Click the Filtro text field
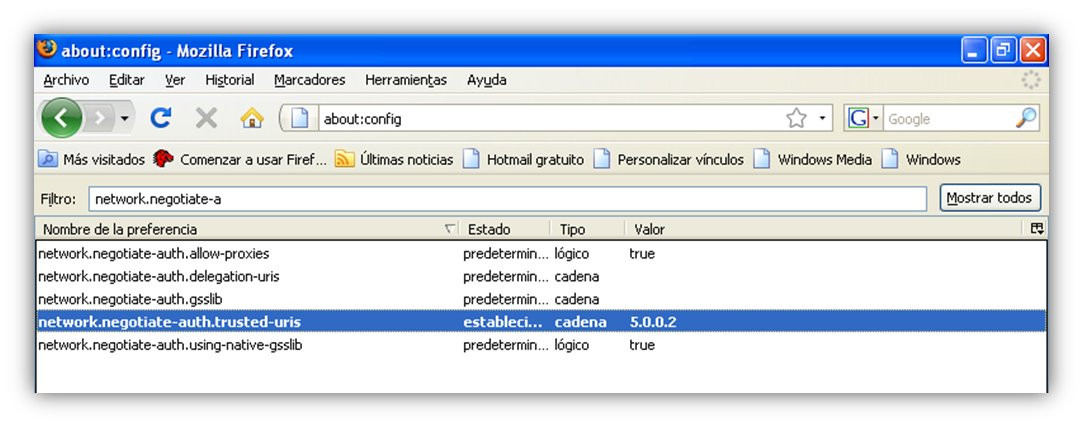1083x427 pixels. (508, 199)
